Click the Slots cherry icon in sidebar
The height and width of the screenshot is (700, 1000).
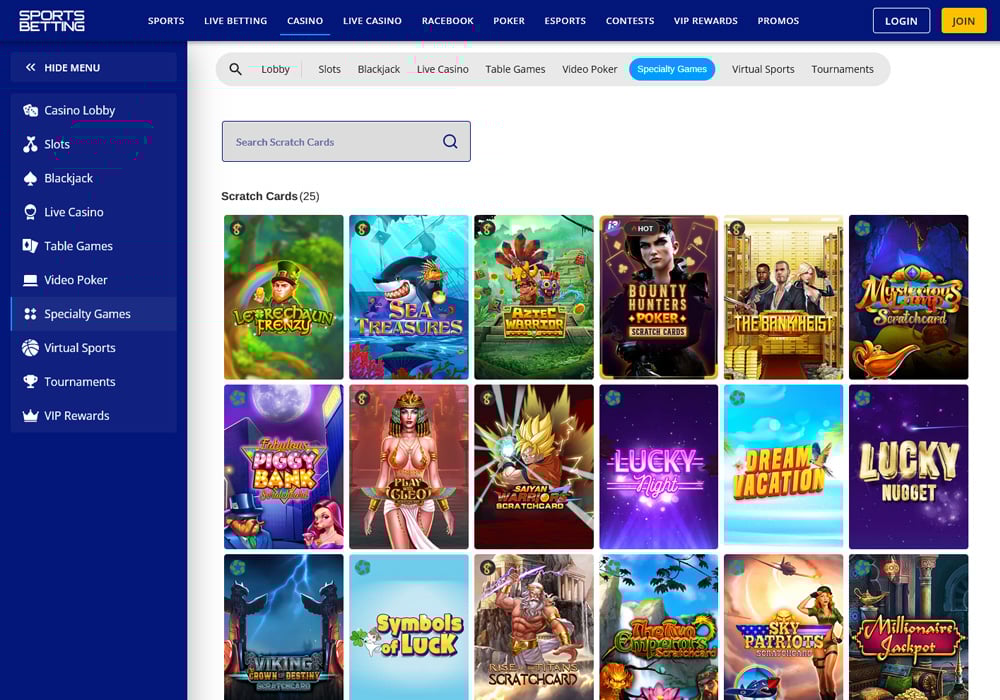(x=30, y=144)
